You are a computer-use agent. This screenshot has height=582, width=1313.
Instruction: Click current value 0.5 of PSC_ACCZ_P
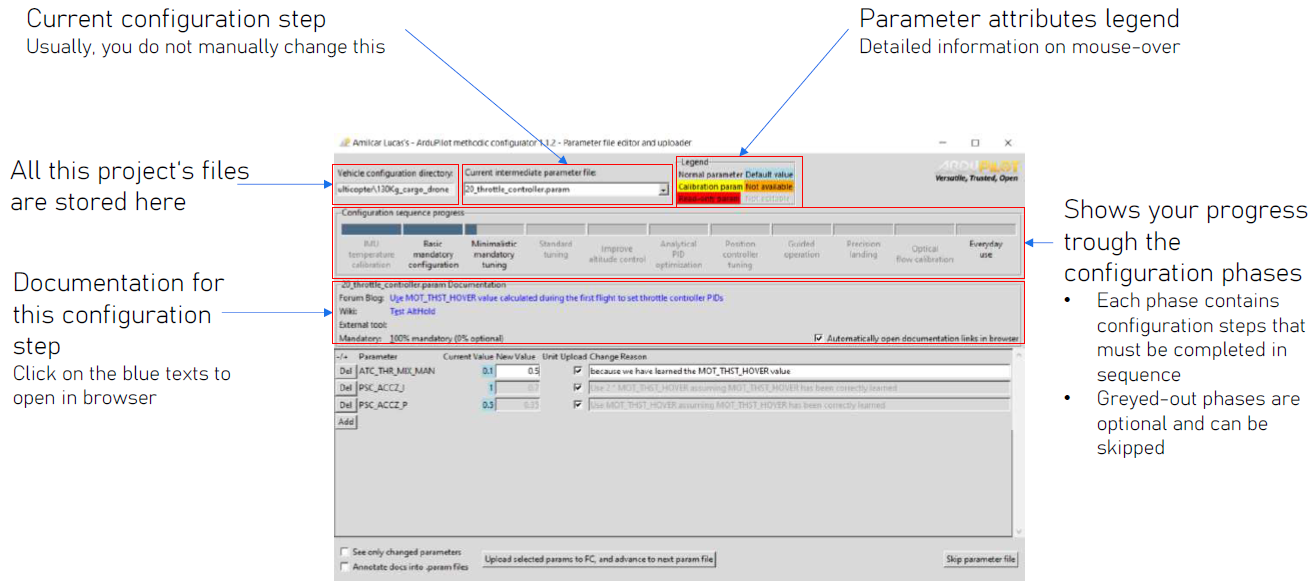point(488,405)
